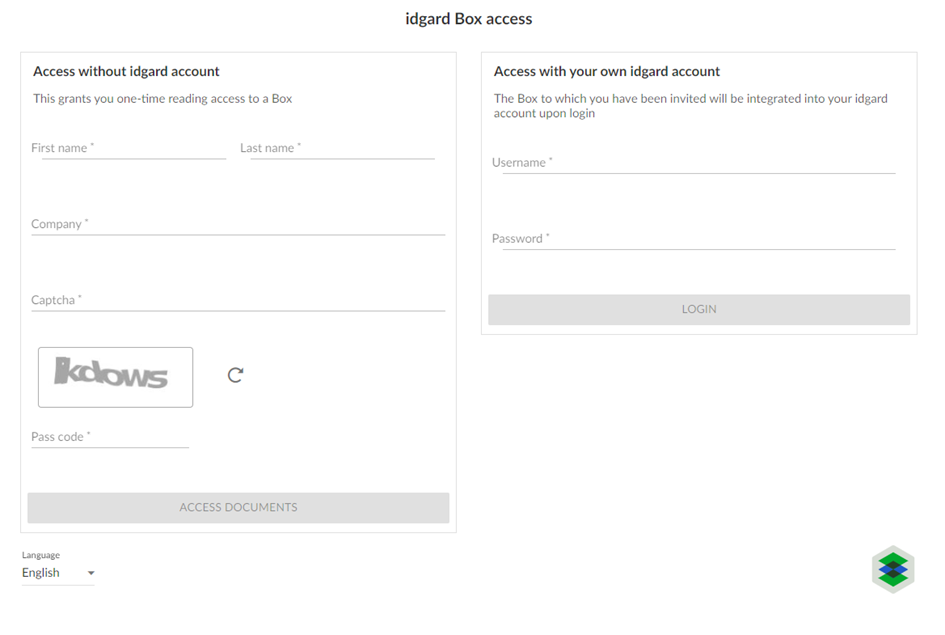This screenshot has height=635, width=945.
Task: Refresh the captcha image
Action: pos(235,375)
